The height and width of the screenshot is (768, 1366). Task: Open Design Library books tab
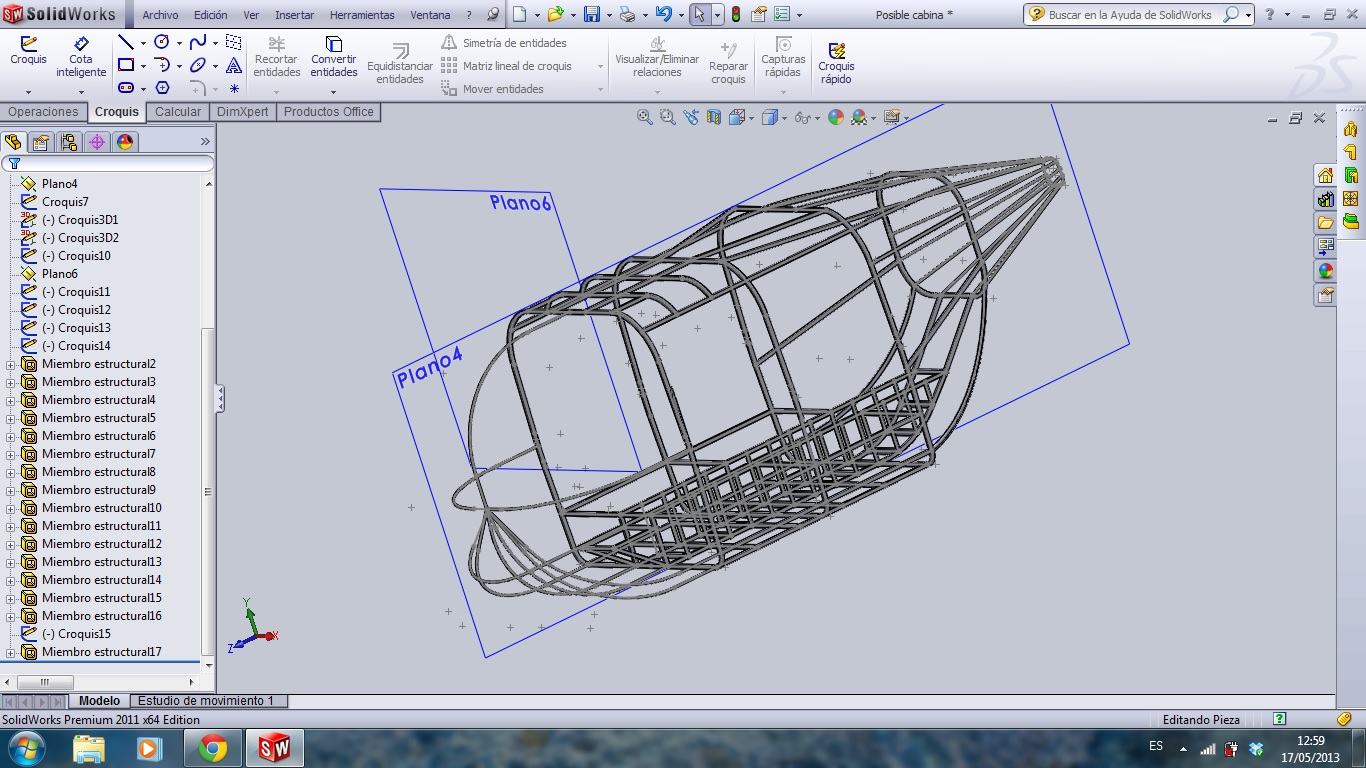(x=1325, y=199)
